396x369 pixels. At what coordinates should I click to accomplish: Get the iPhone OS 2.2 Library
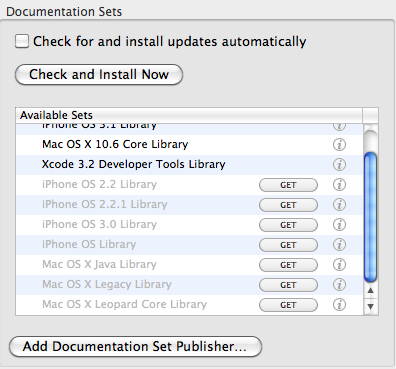288,185
